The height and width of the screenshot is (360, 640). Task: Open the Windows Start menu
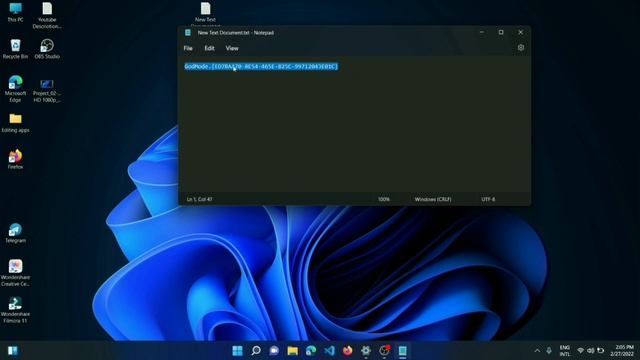237,351
